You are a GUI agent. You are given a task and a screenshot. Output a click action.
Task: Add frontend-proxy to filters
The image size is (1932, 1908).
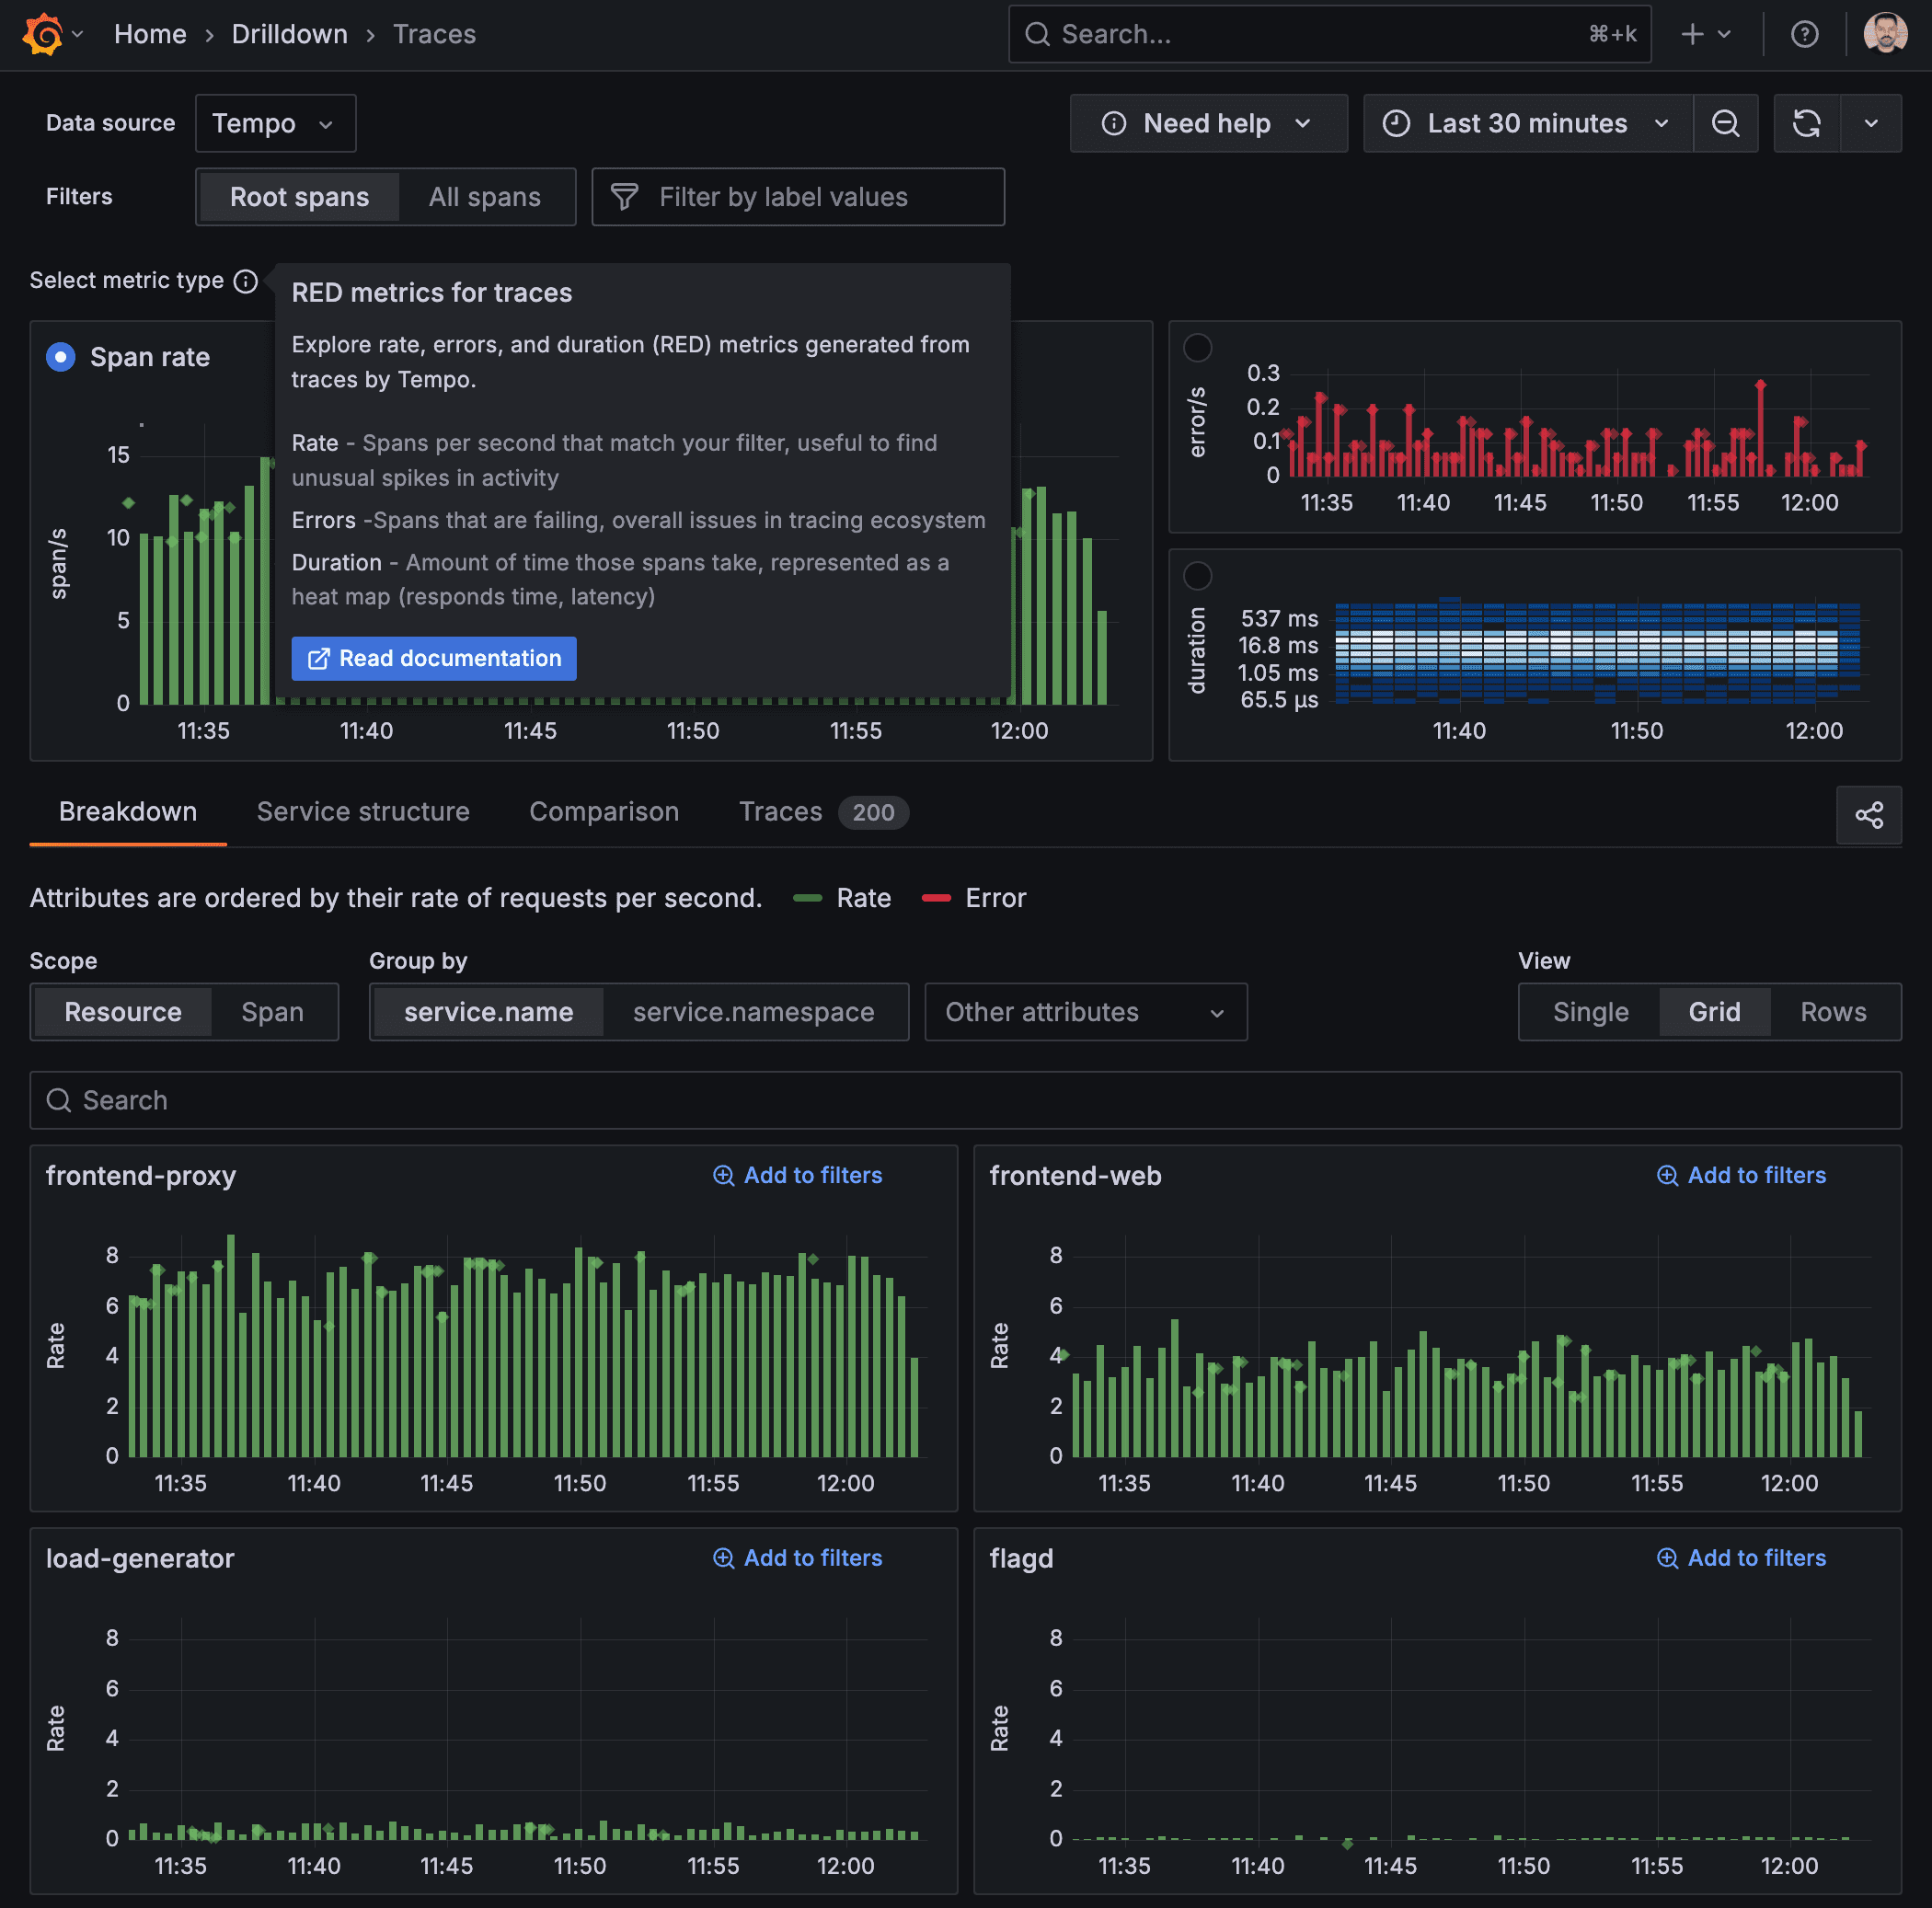tap(797, 1175)
